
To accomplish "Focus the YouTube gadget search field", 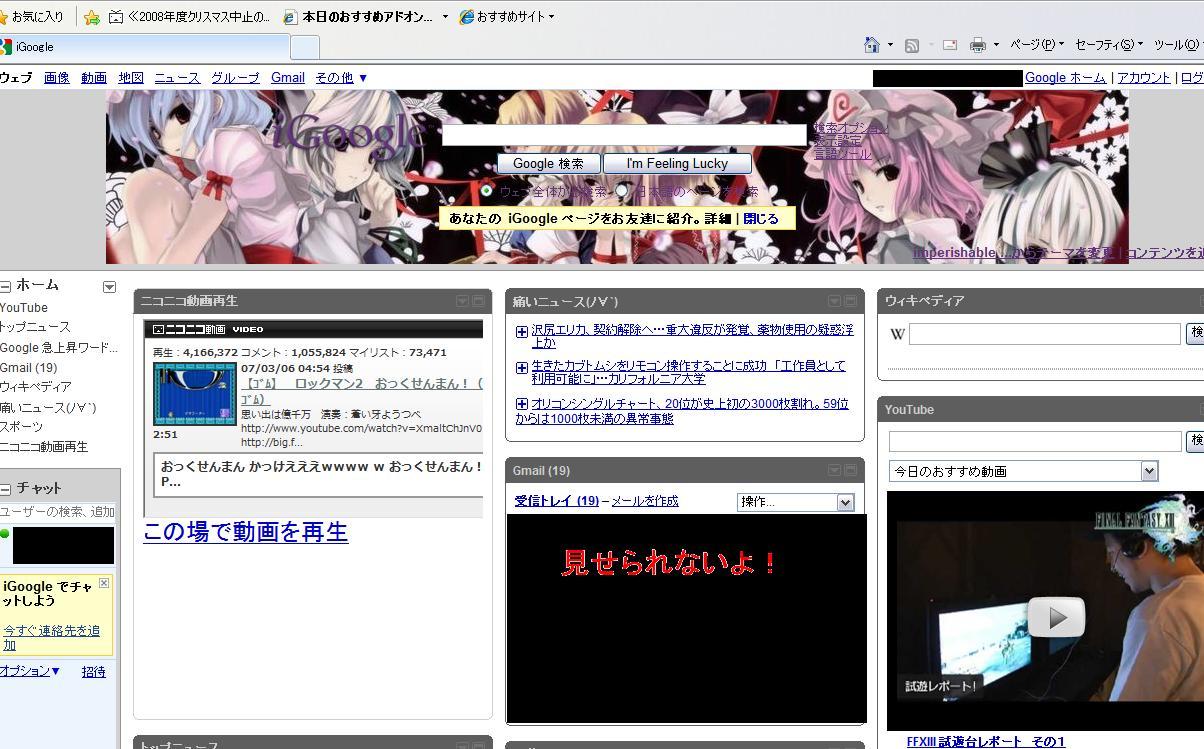I will point(1035,441).
